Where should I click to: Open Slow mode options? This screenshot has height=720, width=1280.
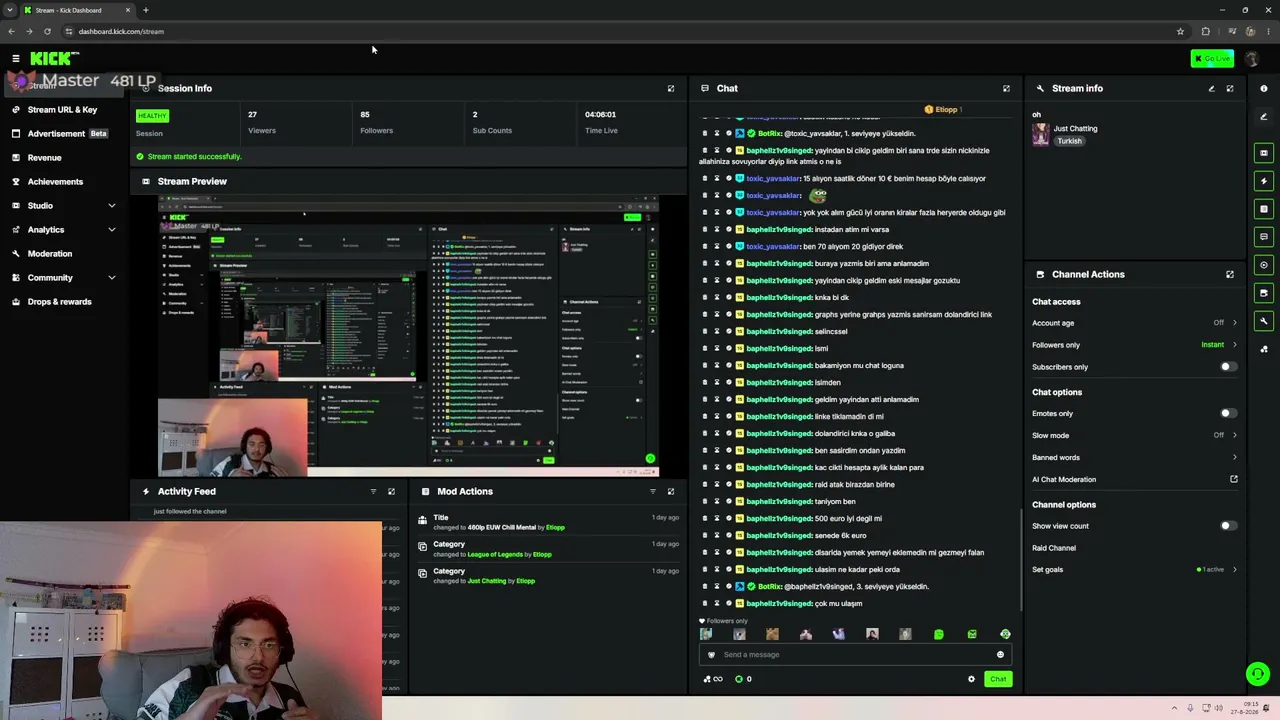pyautogui.click(x=1135, y=435)
